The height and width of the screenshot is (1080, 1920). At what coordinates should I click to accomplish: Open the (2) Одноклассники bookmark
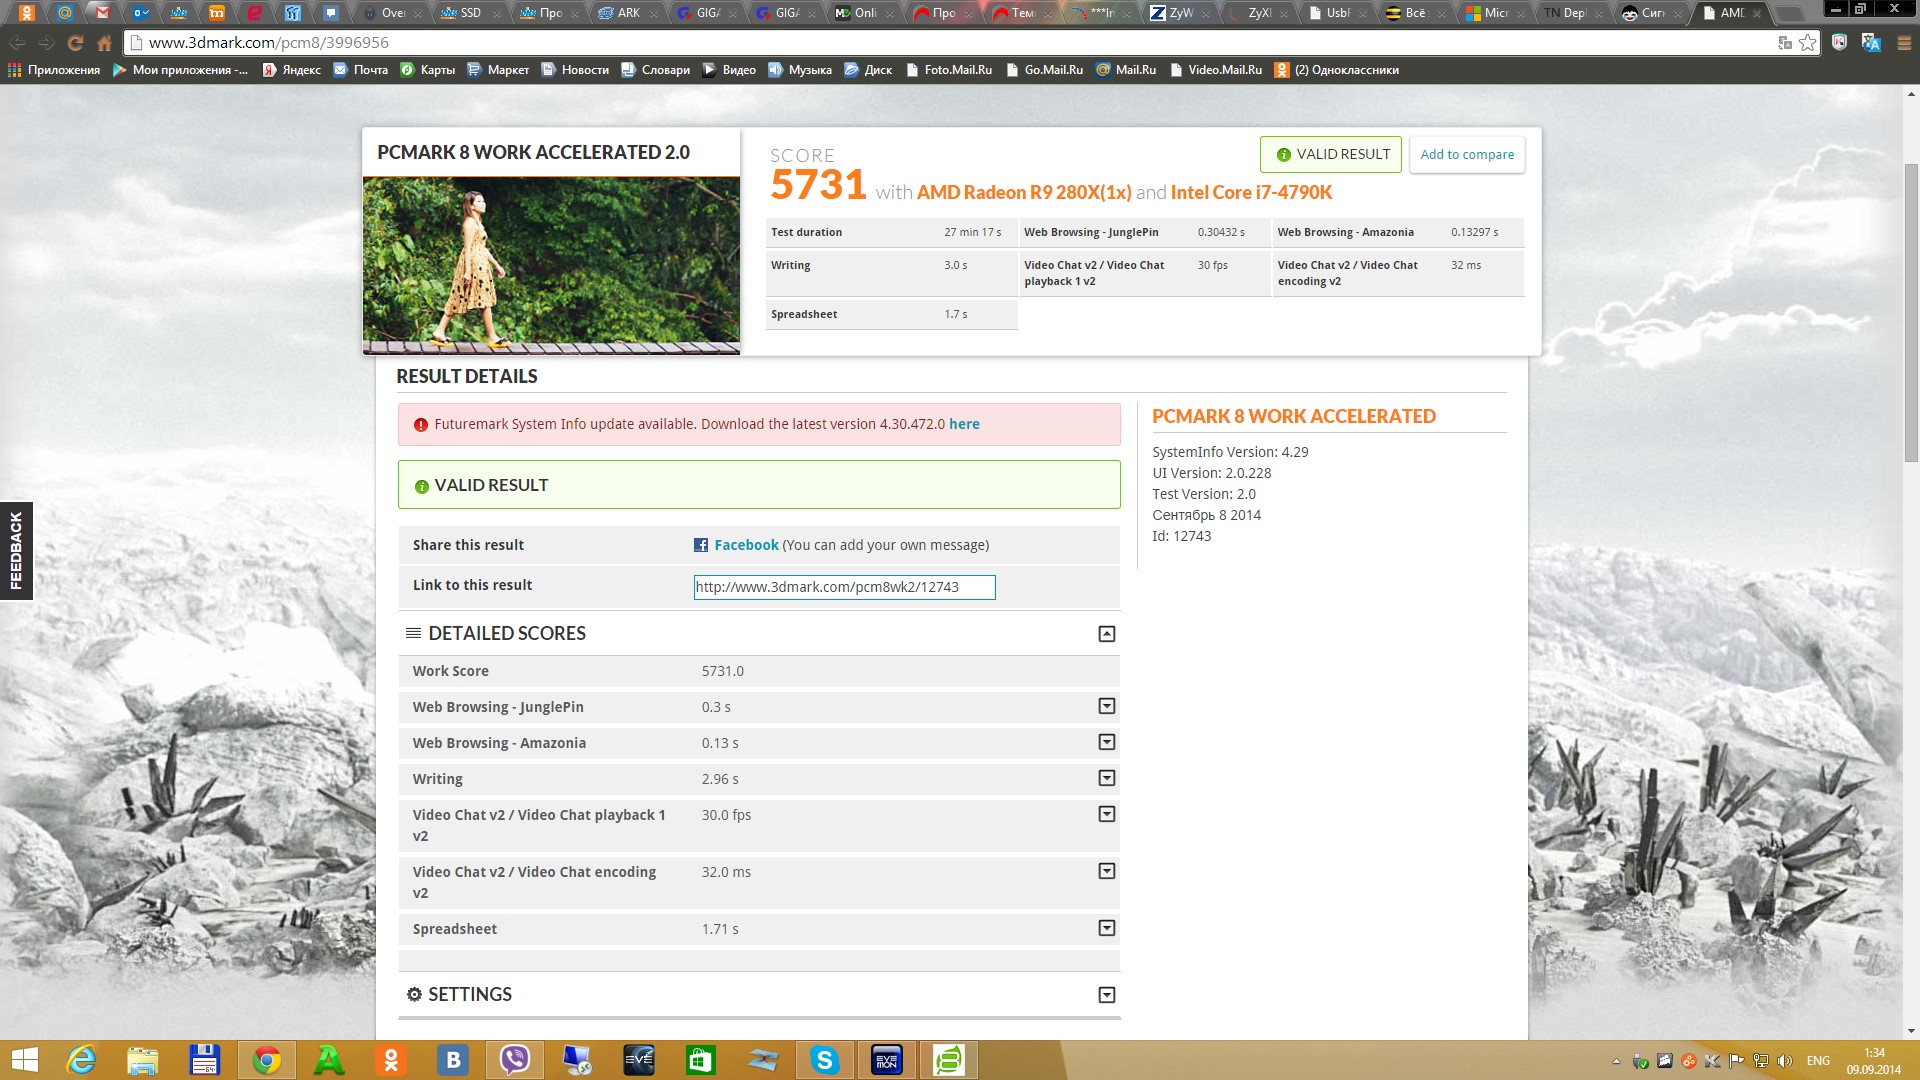pyautogui.click(x=1337, y=70)
